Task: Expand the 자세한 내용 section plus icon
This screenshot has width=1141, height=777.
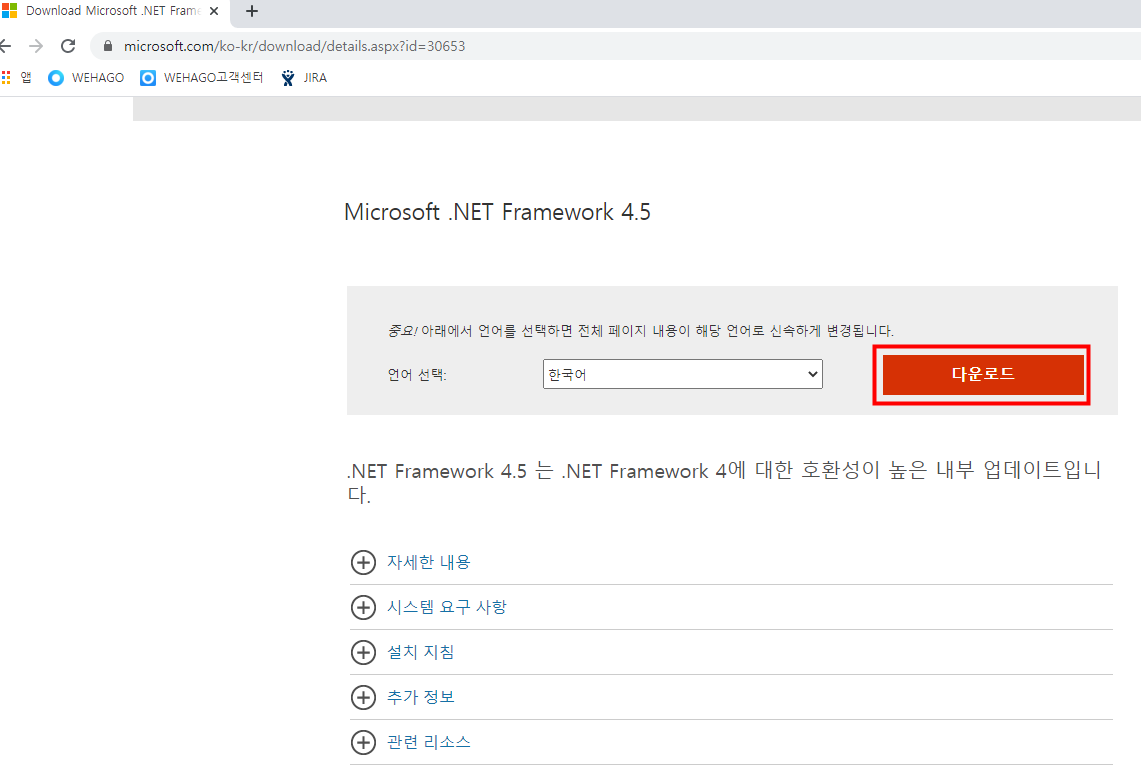Action: coord(363,562)
